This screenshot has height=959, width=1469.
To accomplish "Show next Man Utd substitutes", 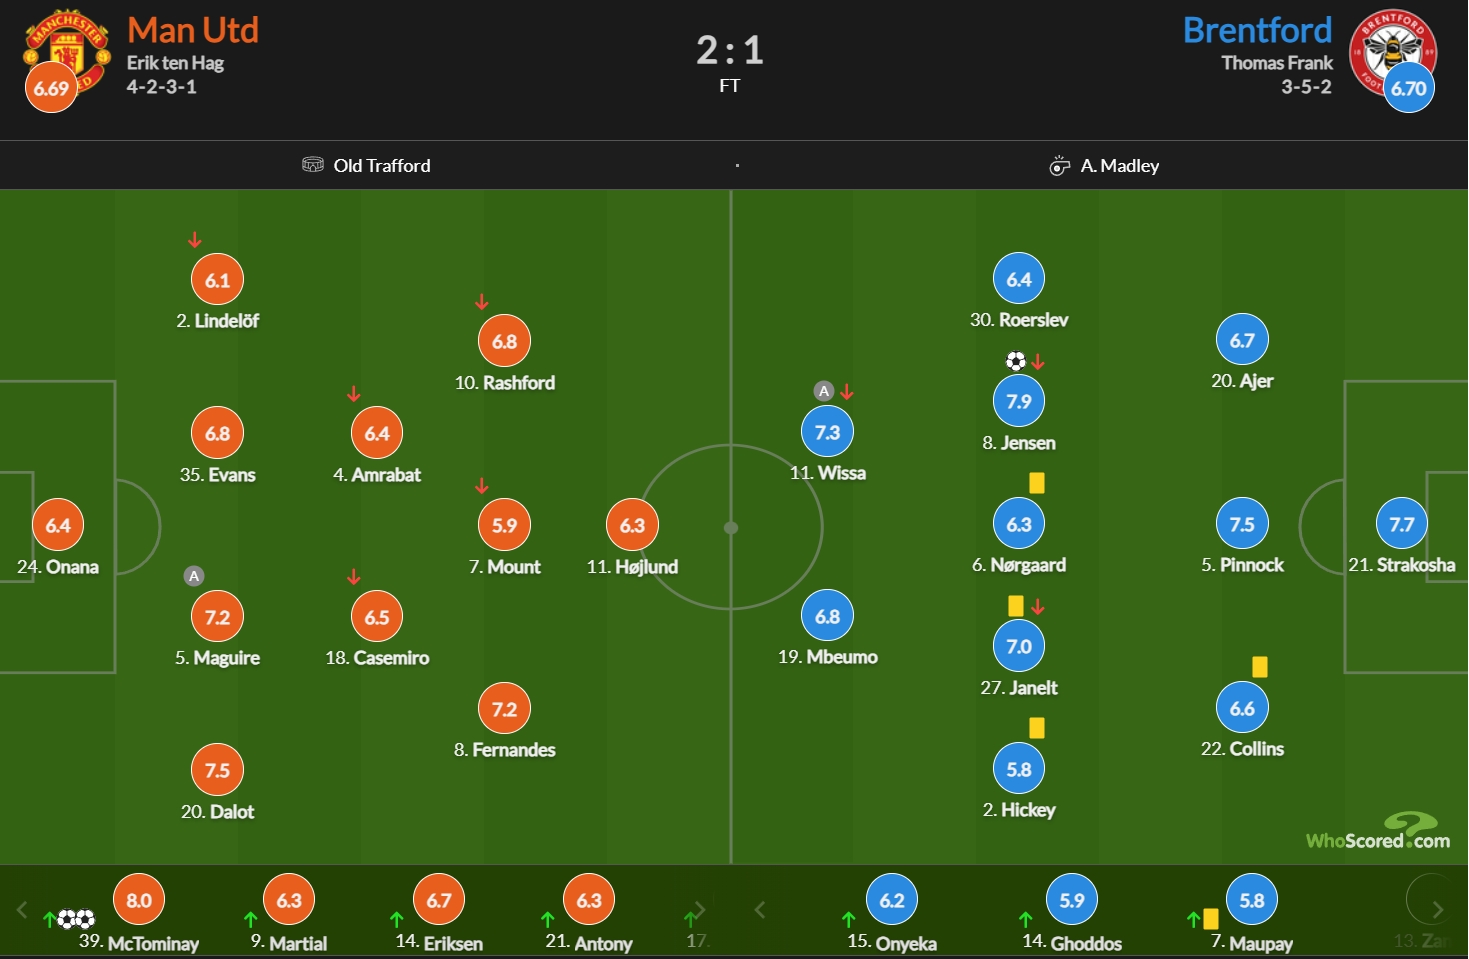I will point(700,910).
